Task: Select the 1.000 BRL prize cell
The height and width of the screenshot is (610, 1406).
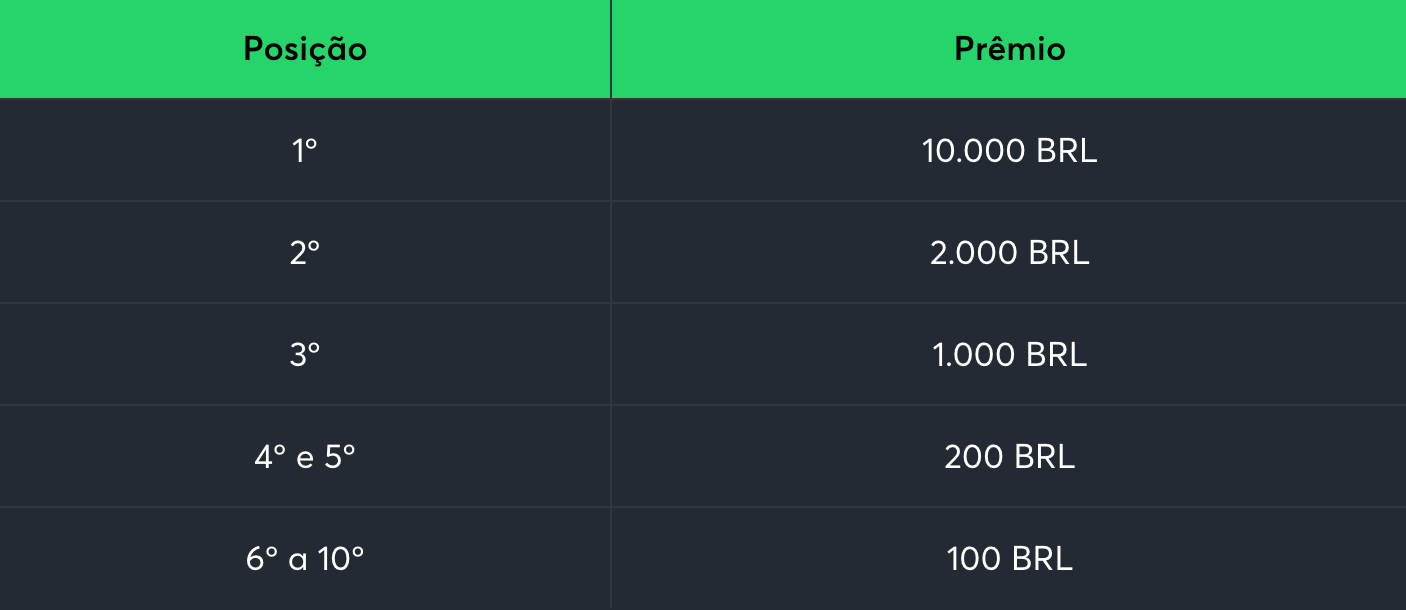Action: pos(1009,355)
